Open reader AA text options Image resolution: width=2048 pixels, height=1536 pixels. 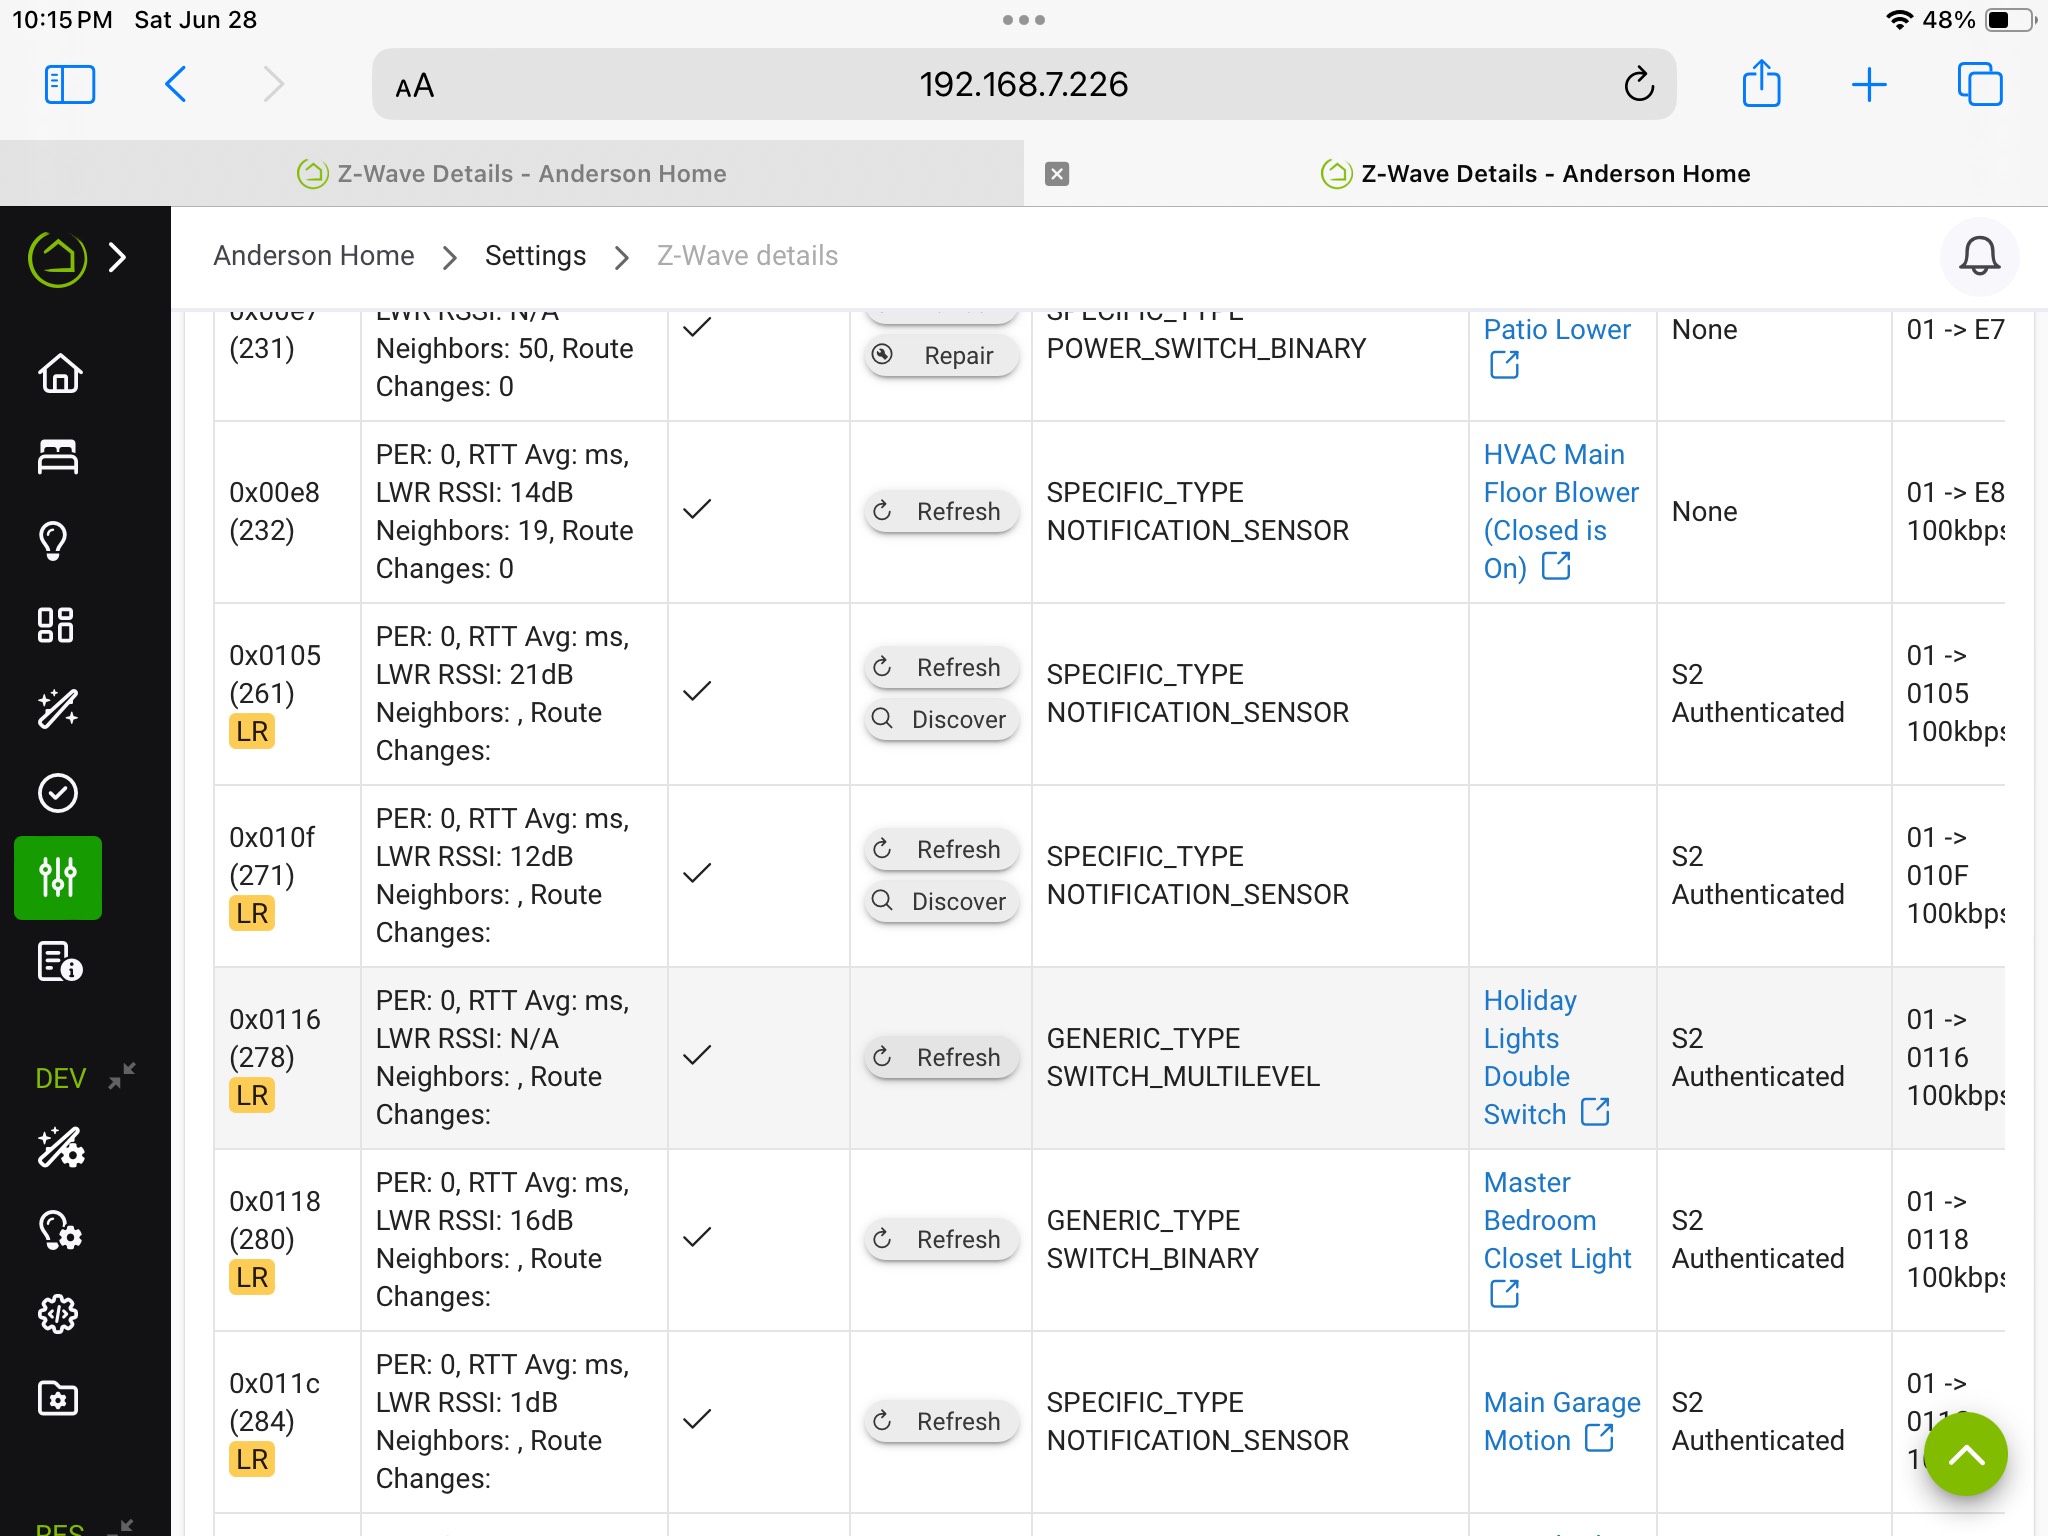click(415, 86)
